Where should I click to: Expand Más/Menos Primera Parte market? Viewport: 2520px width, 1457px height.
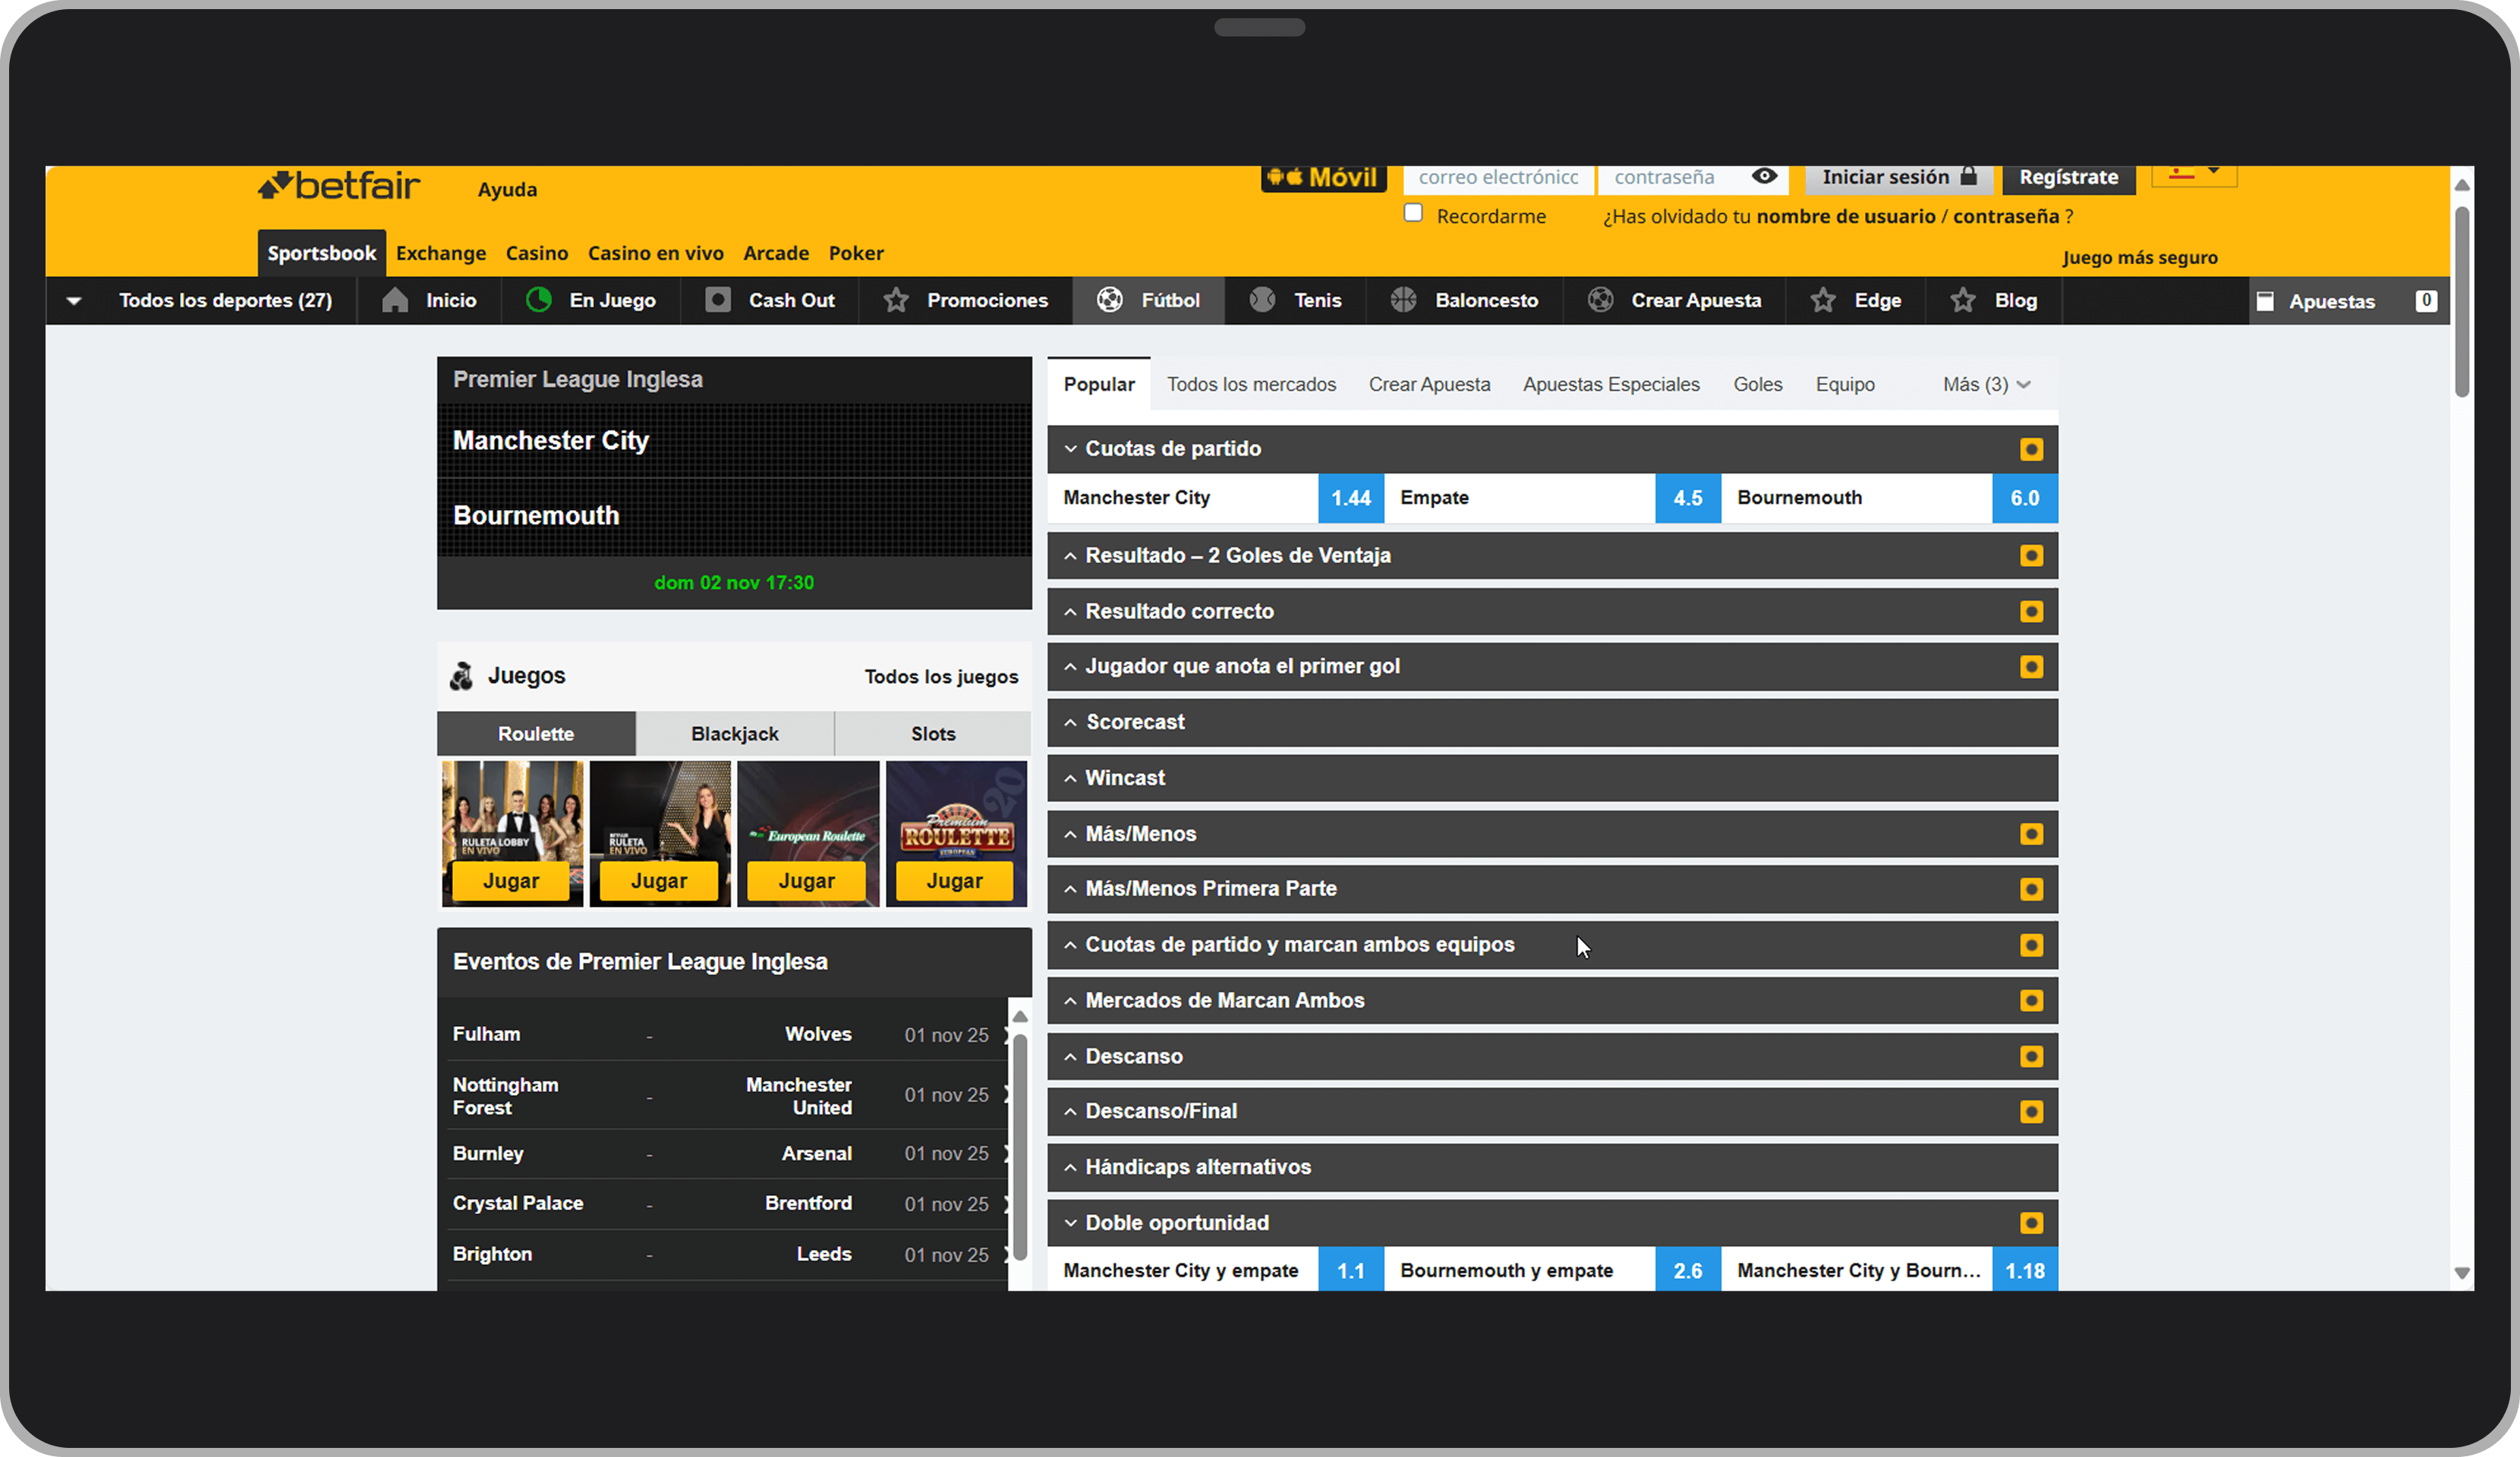coord(1552,889)
